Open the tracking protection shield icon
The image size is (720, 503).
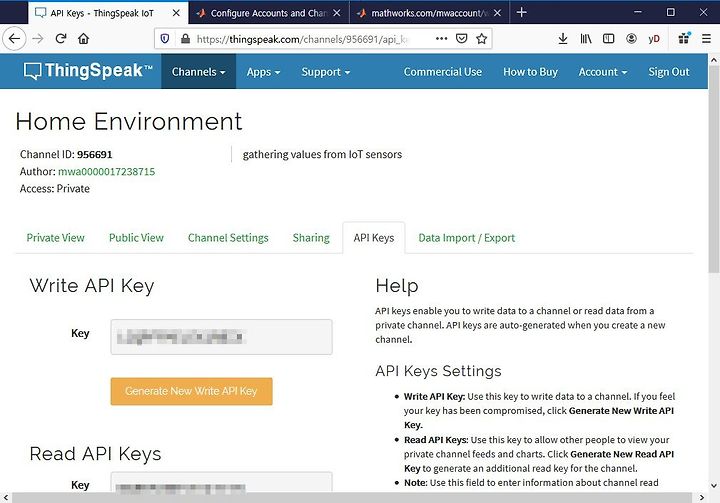[165, 39]
